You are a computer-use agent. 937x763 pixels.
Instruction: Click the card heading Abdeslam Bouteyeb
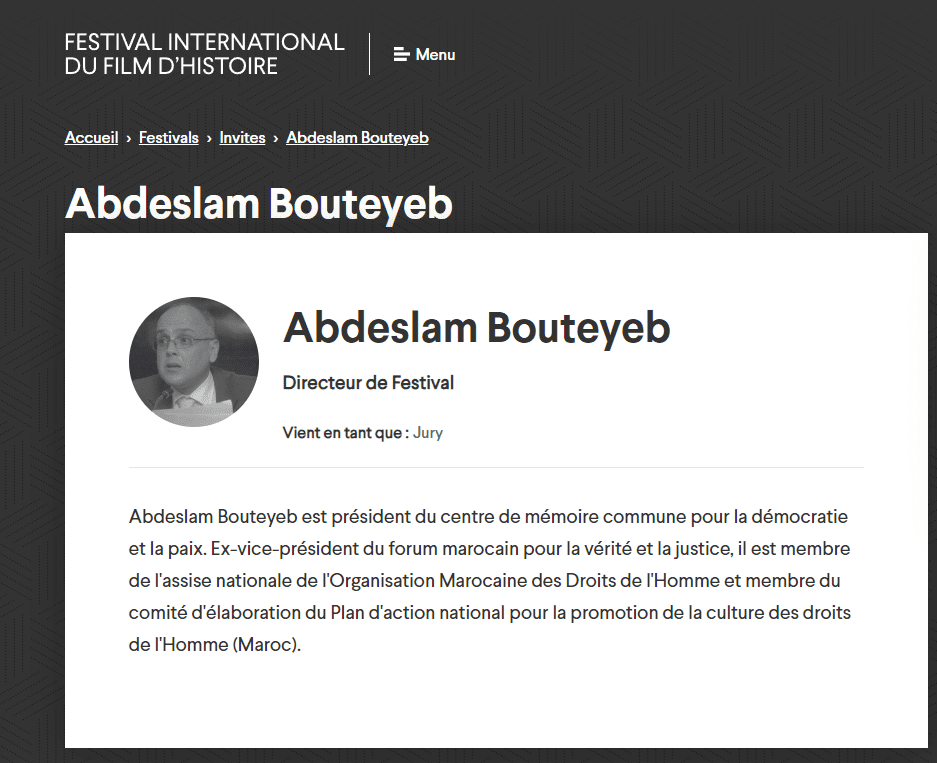(476, 328)
